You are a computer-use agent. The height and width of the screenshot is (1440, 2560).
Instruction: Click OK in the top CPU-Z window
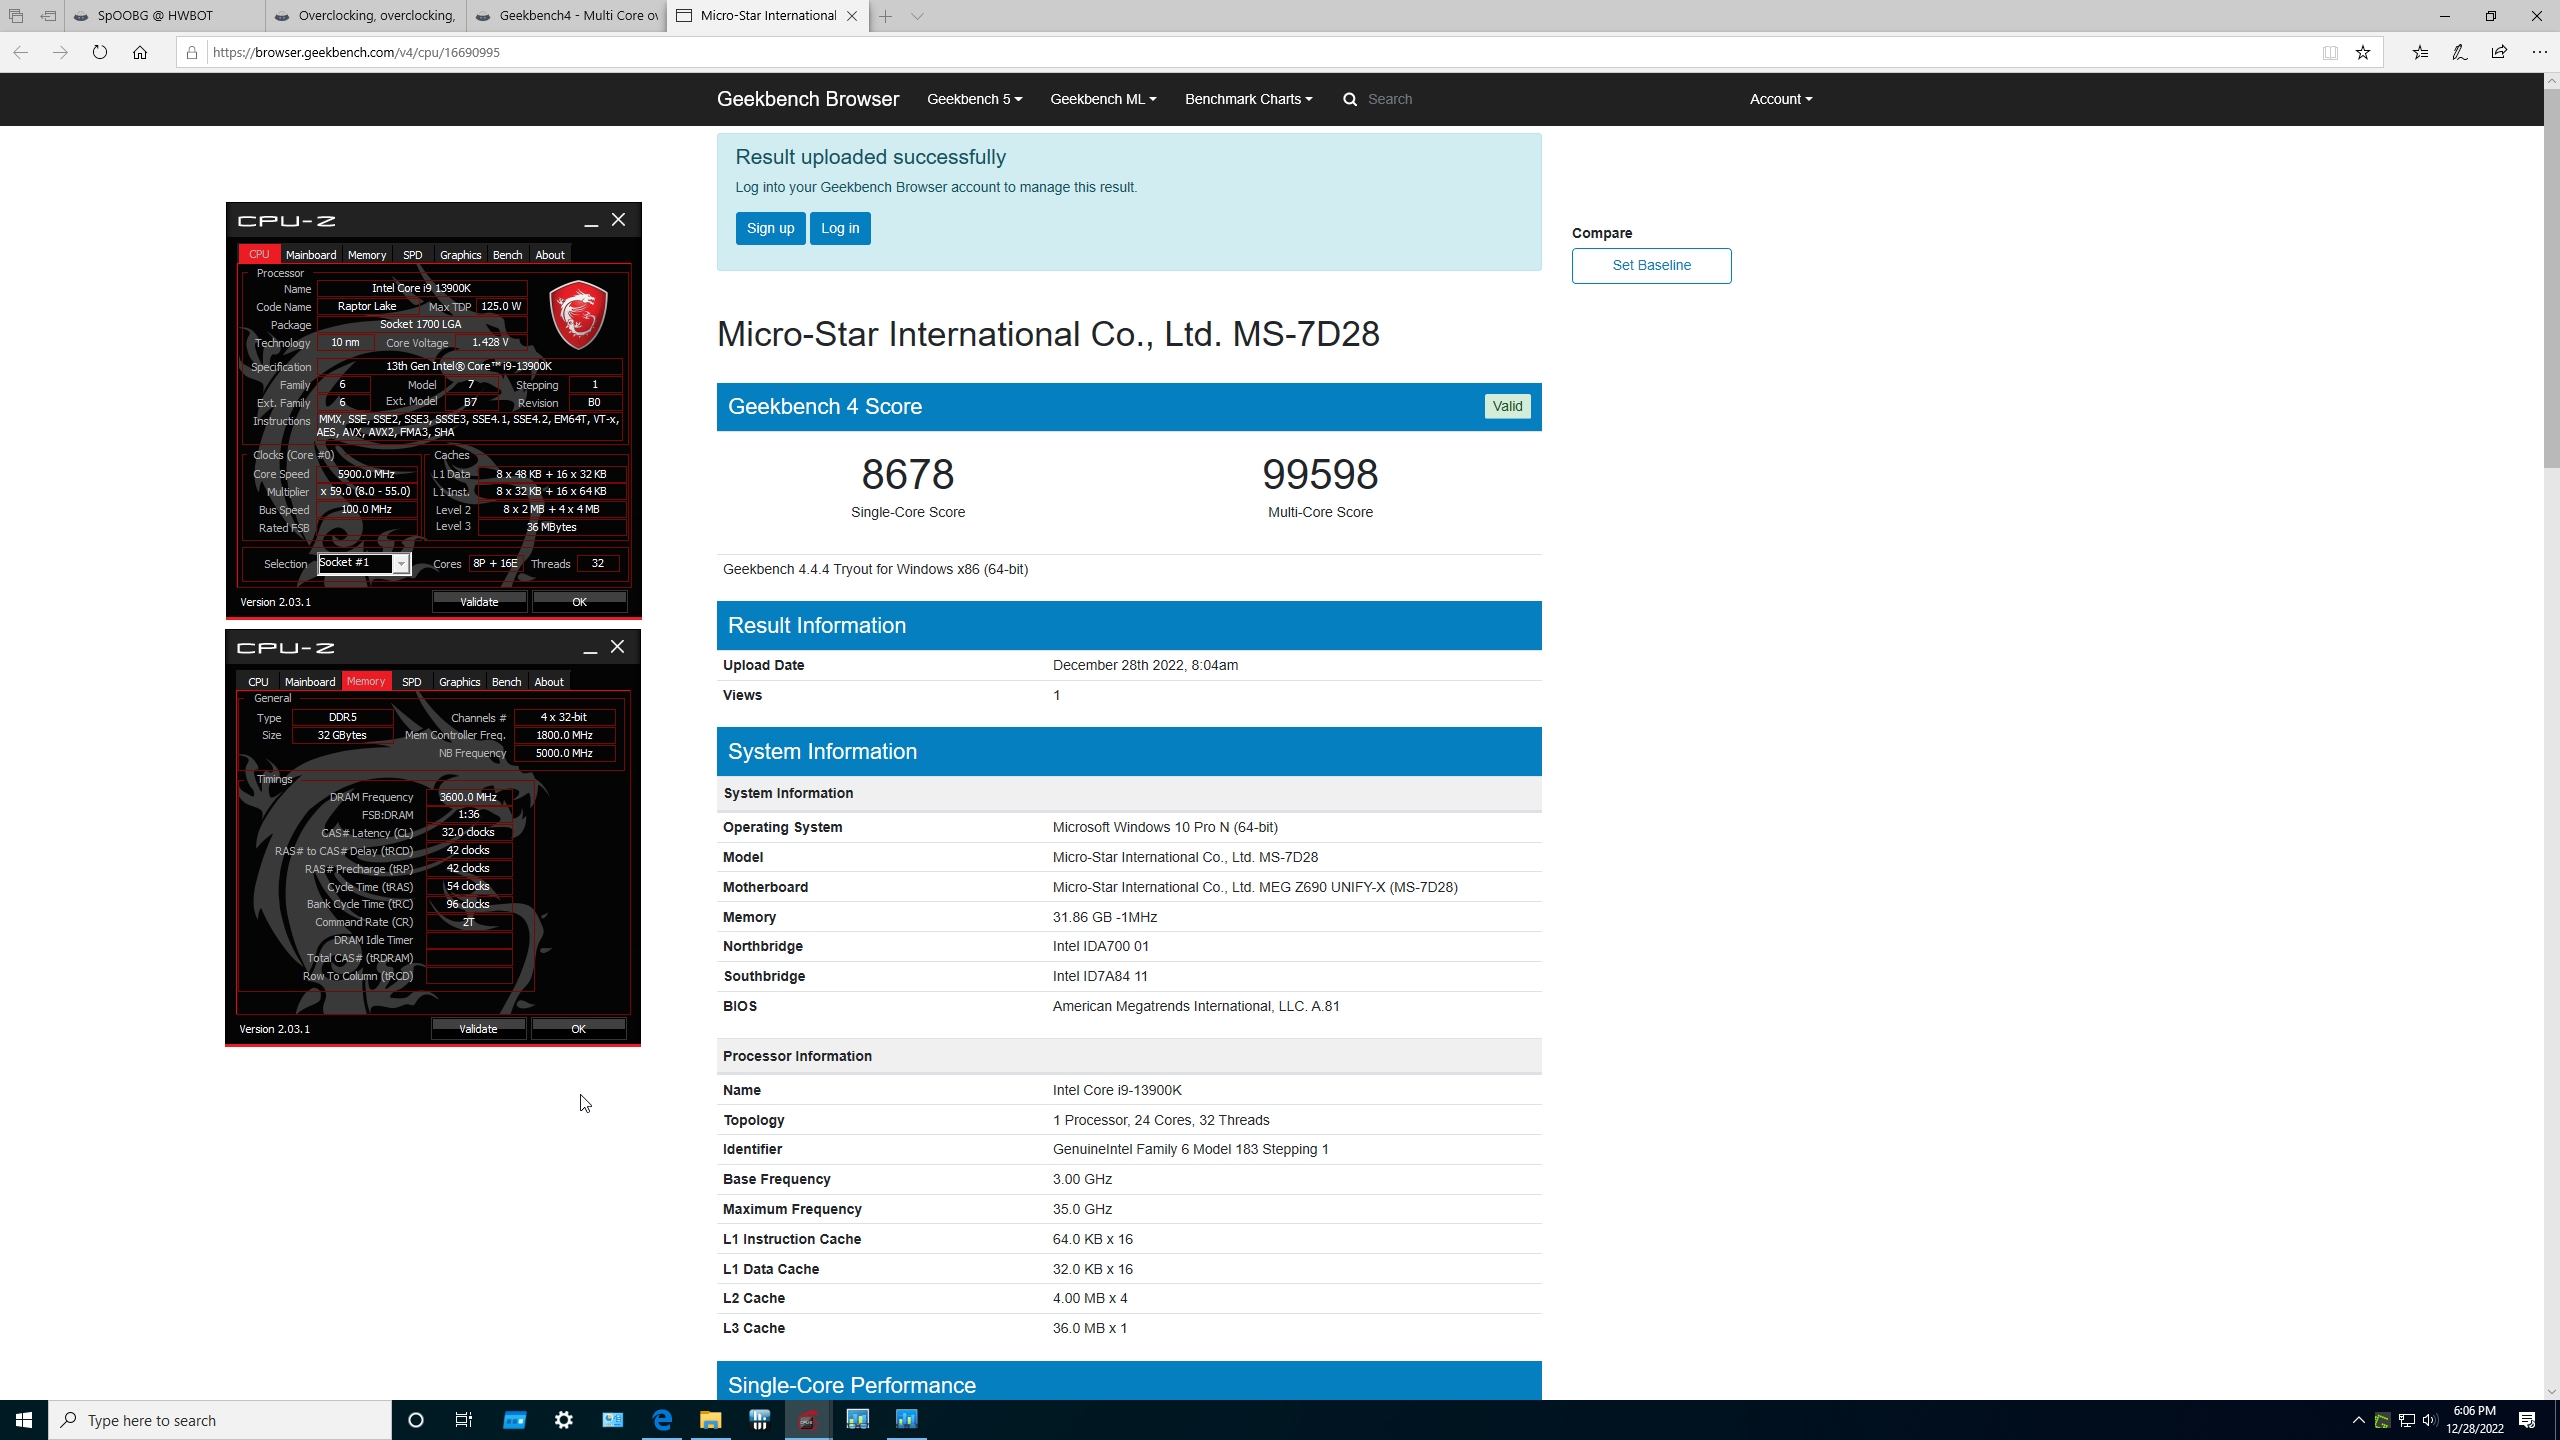579,602
